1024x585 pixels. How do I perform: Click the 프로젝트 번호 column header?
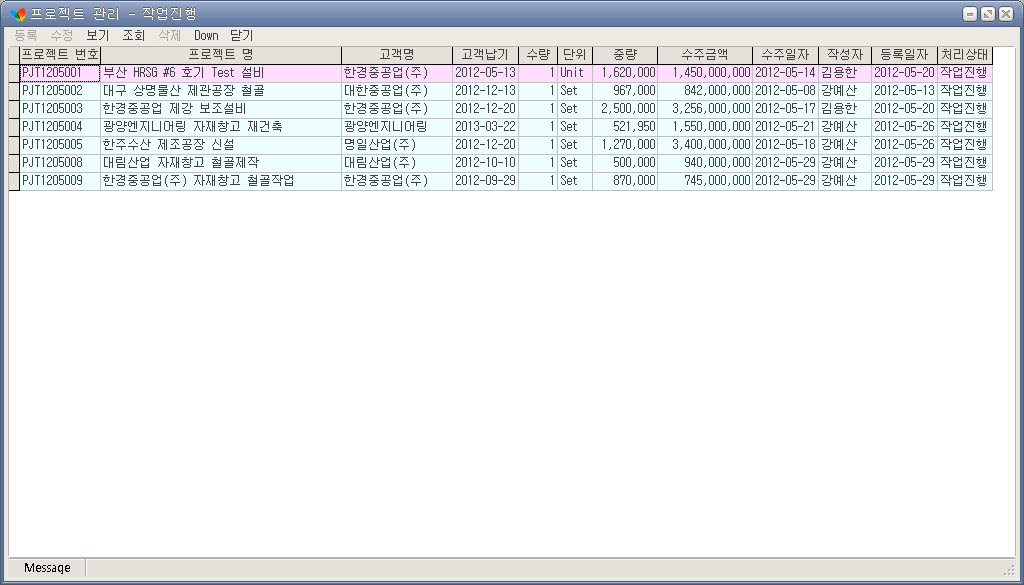[60, 55]
